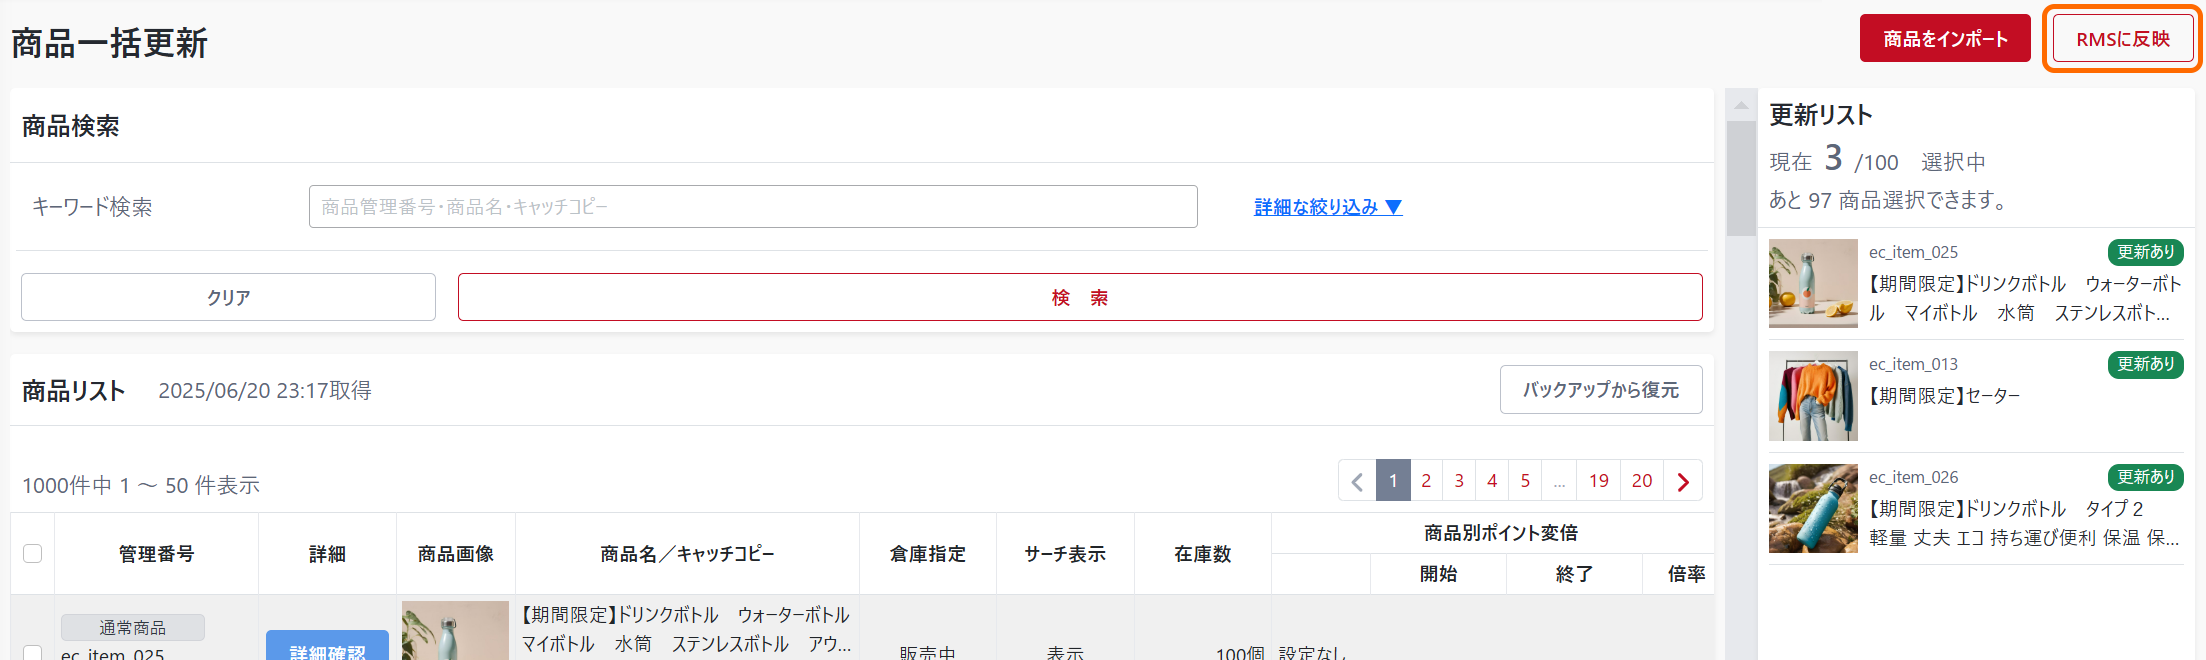Open pagination page 20
The width and height of the screenshot is (2206, 660).
coord(1642,481)
